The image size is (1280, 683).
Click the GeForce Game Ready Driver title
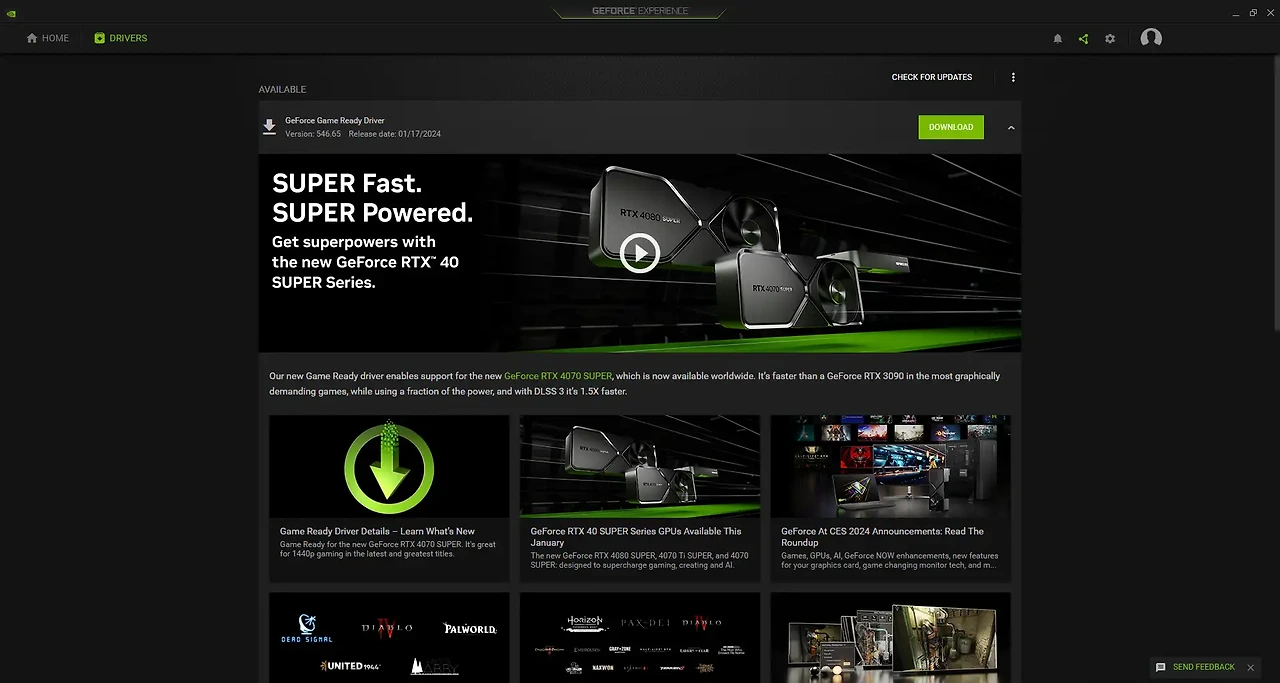pyautogui.click(x=335, y=120)
